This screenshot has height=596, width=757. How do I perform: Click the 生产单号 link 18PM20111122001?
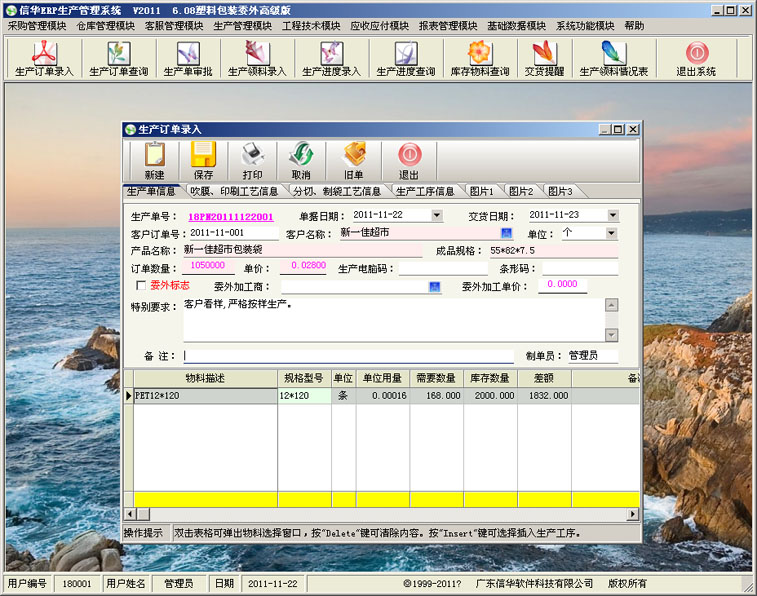(231, 217)
